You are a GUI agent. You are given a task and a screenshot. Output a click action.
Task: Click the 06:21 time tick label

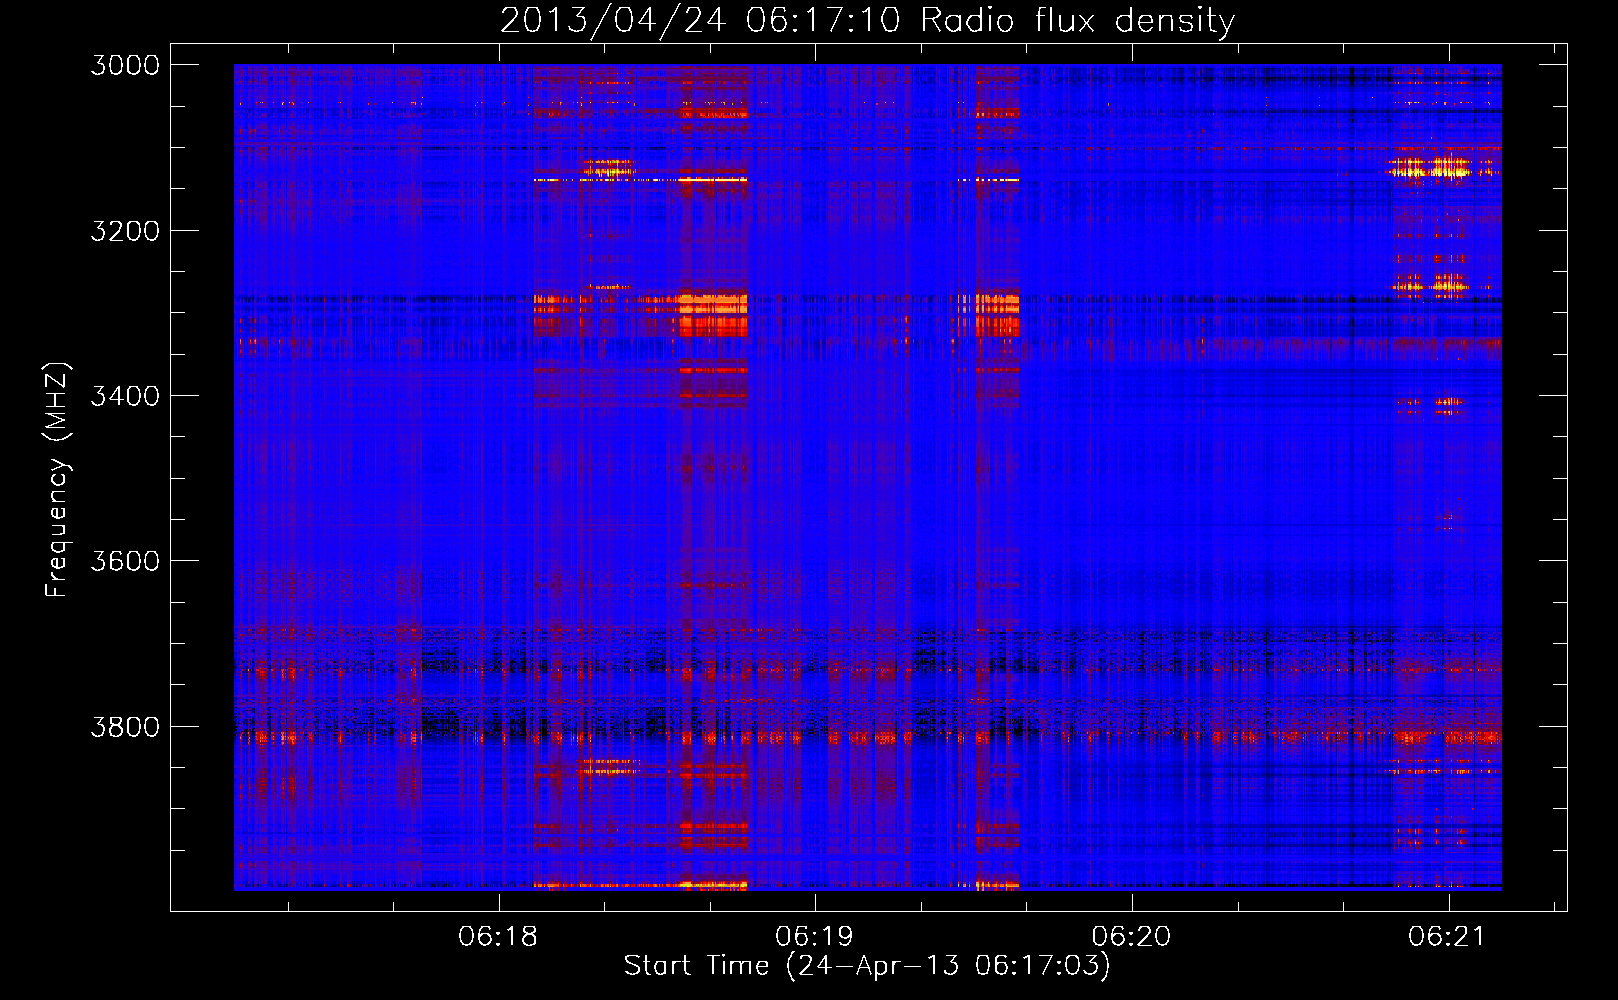(x=1448, y=937)
